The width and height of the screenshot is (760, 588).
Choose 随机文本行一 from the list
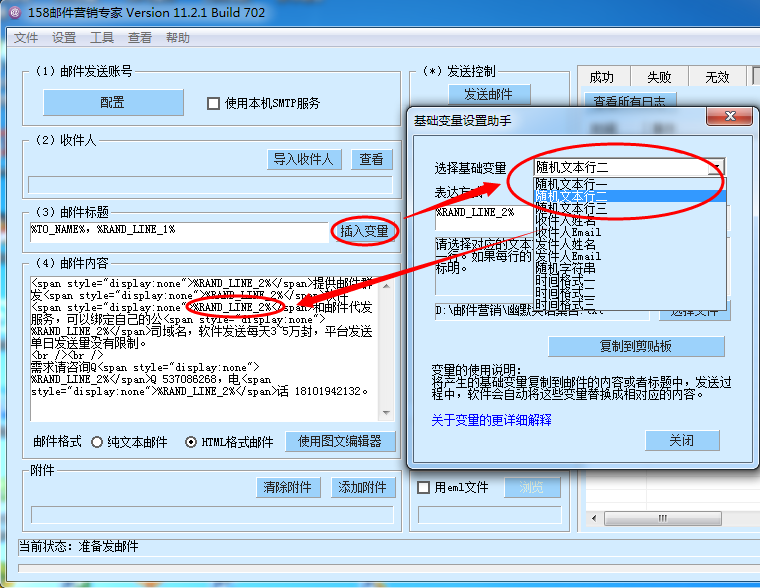click(630, 184)
